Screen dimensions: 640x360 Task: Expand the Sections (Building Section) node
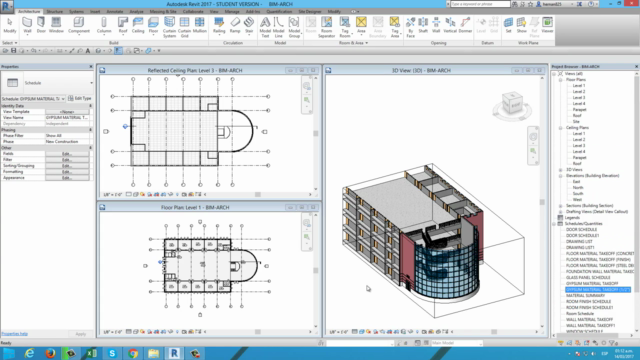click(560, 206)
